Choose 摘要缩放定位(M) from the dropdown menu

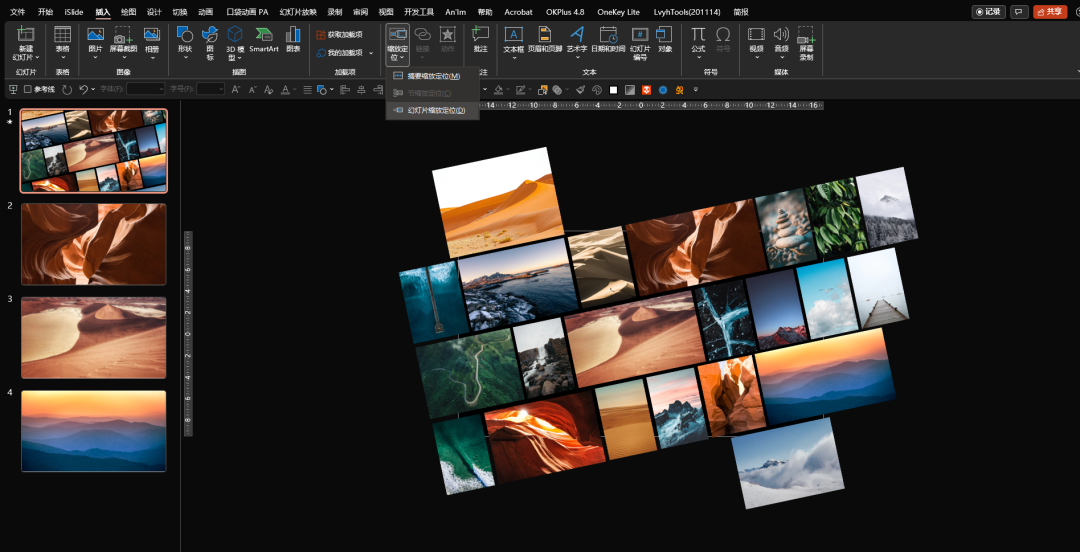433,76
